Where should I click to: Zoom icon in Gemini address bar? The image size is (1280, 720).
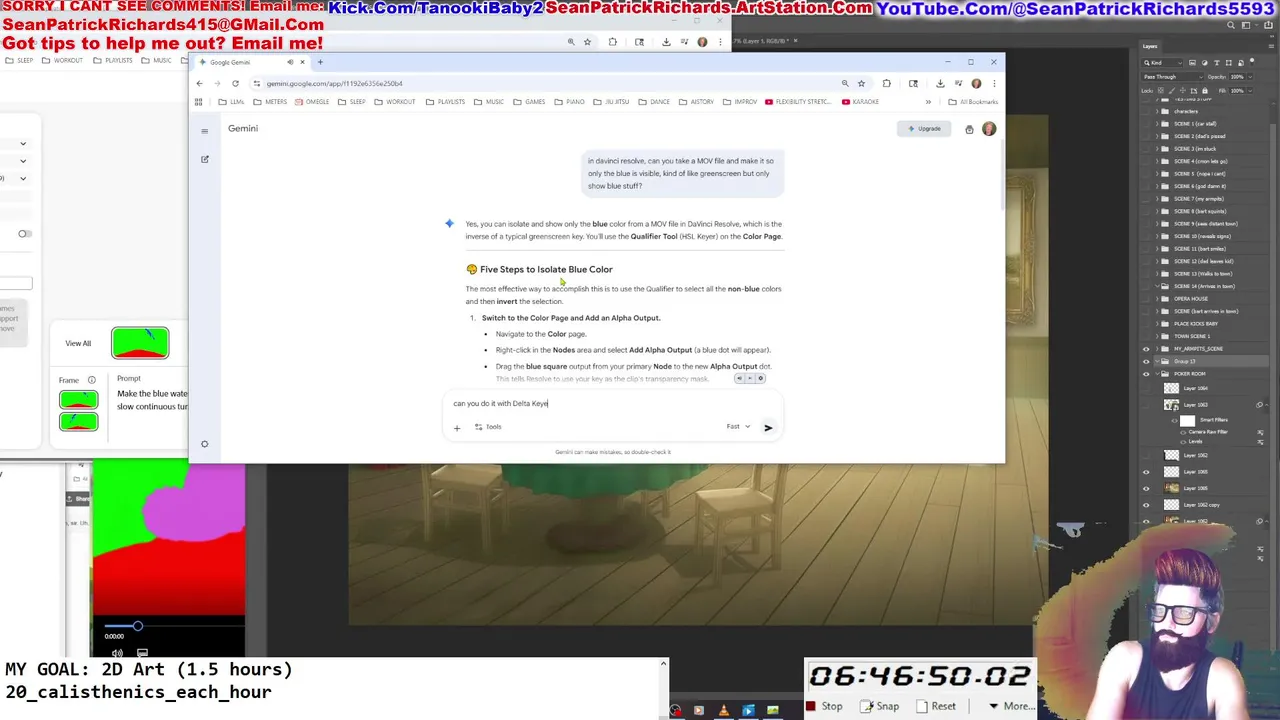(845, 83)
